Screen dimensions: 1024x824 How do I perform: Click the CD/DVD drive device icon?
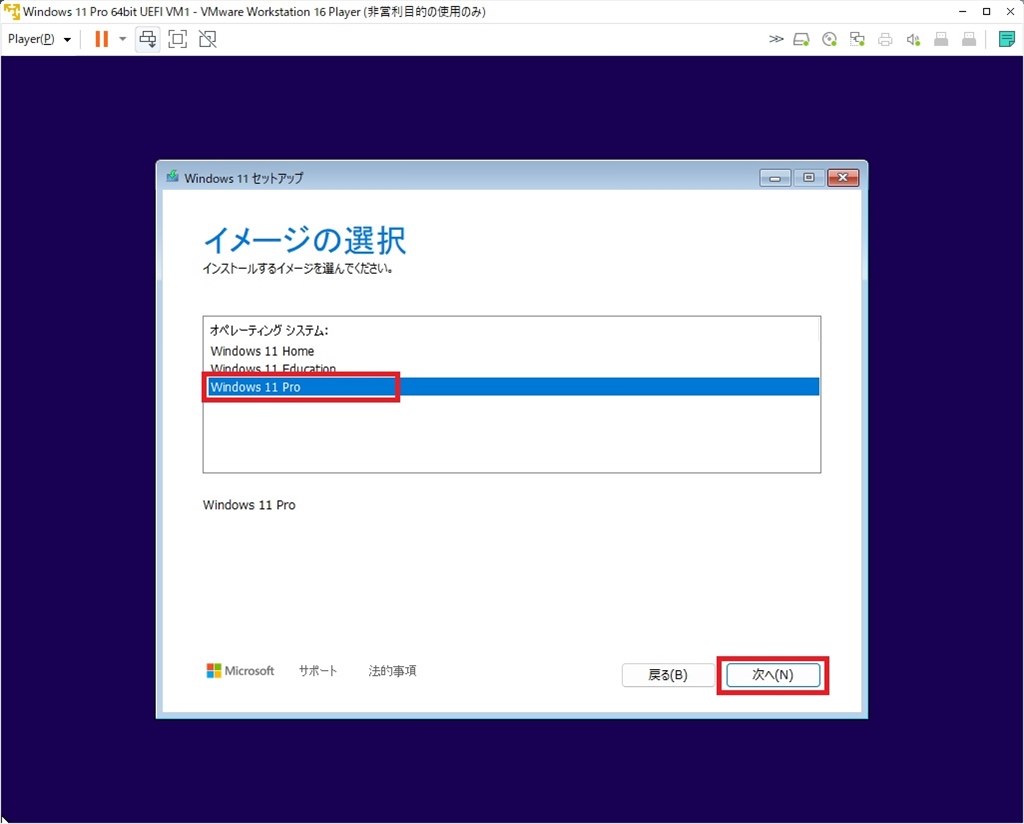click(x=829, y=40)
